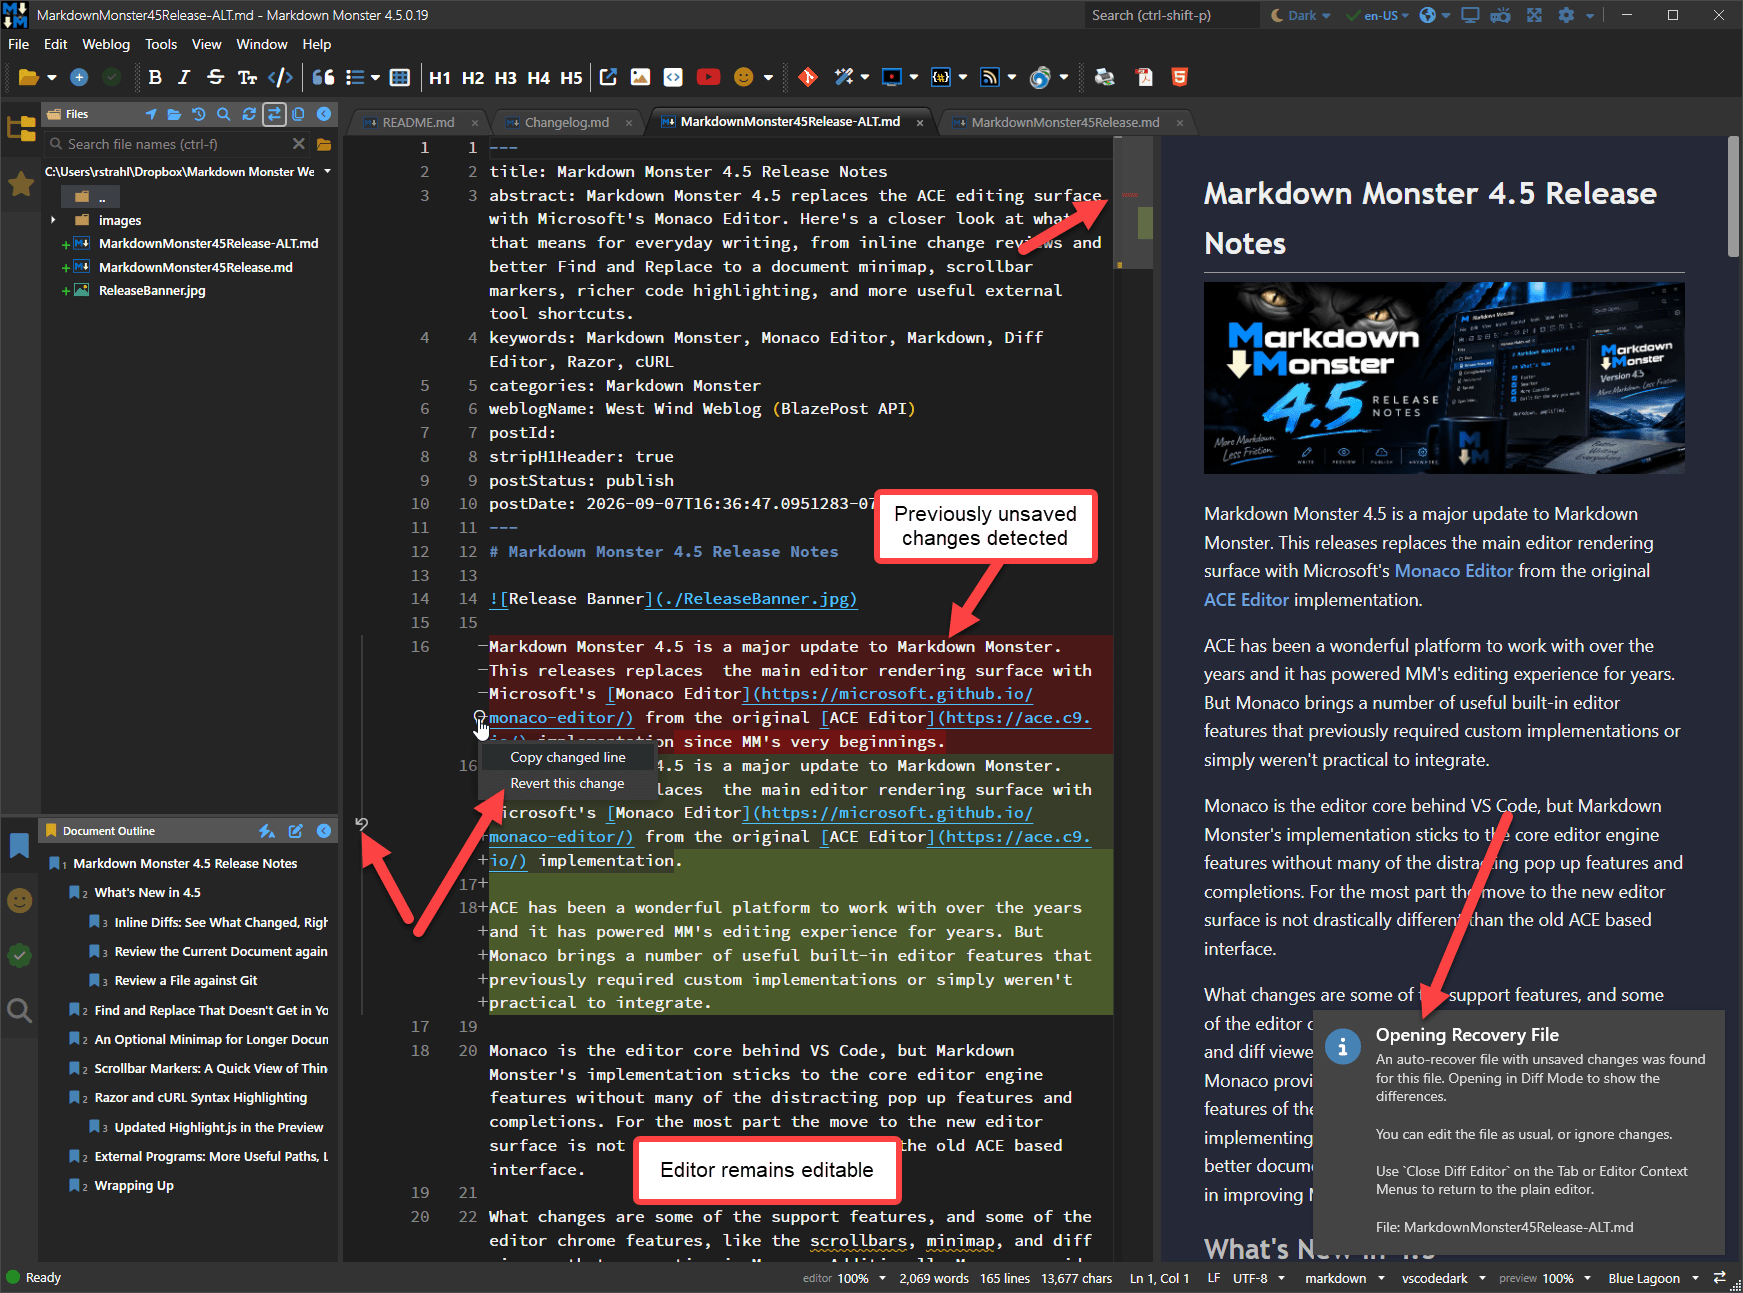The height and width of the screenshot is (1293, 1743).
Task: Open the Weblog menu
Action: point(106,44)
